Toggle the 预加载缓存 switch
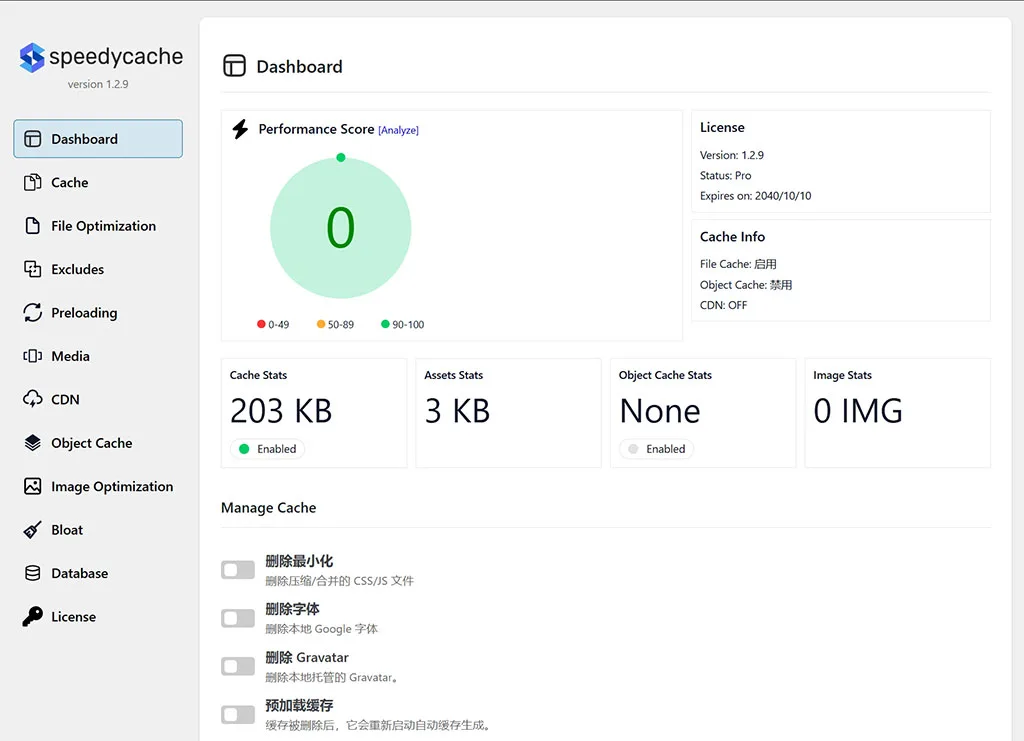 (x=238, y=714)
